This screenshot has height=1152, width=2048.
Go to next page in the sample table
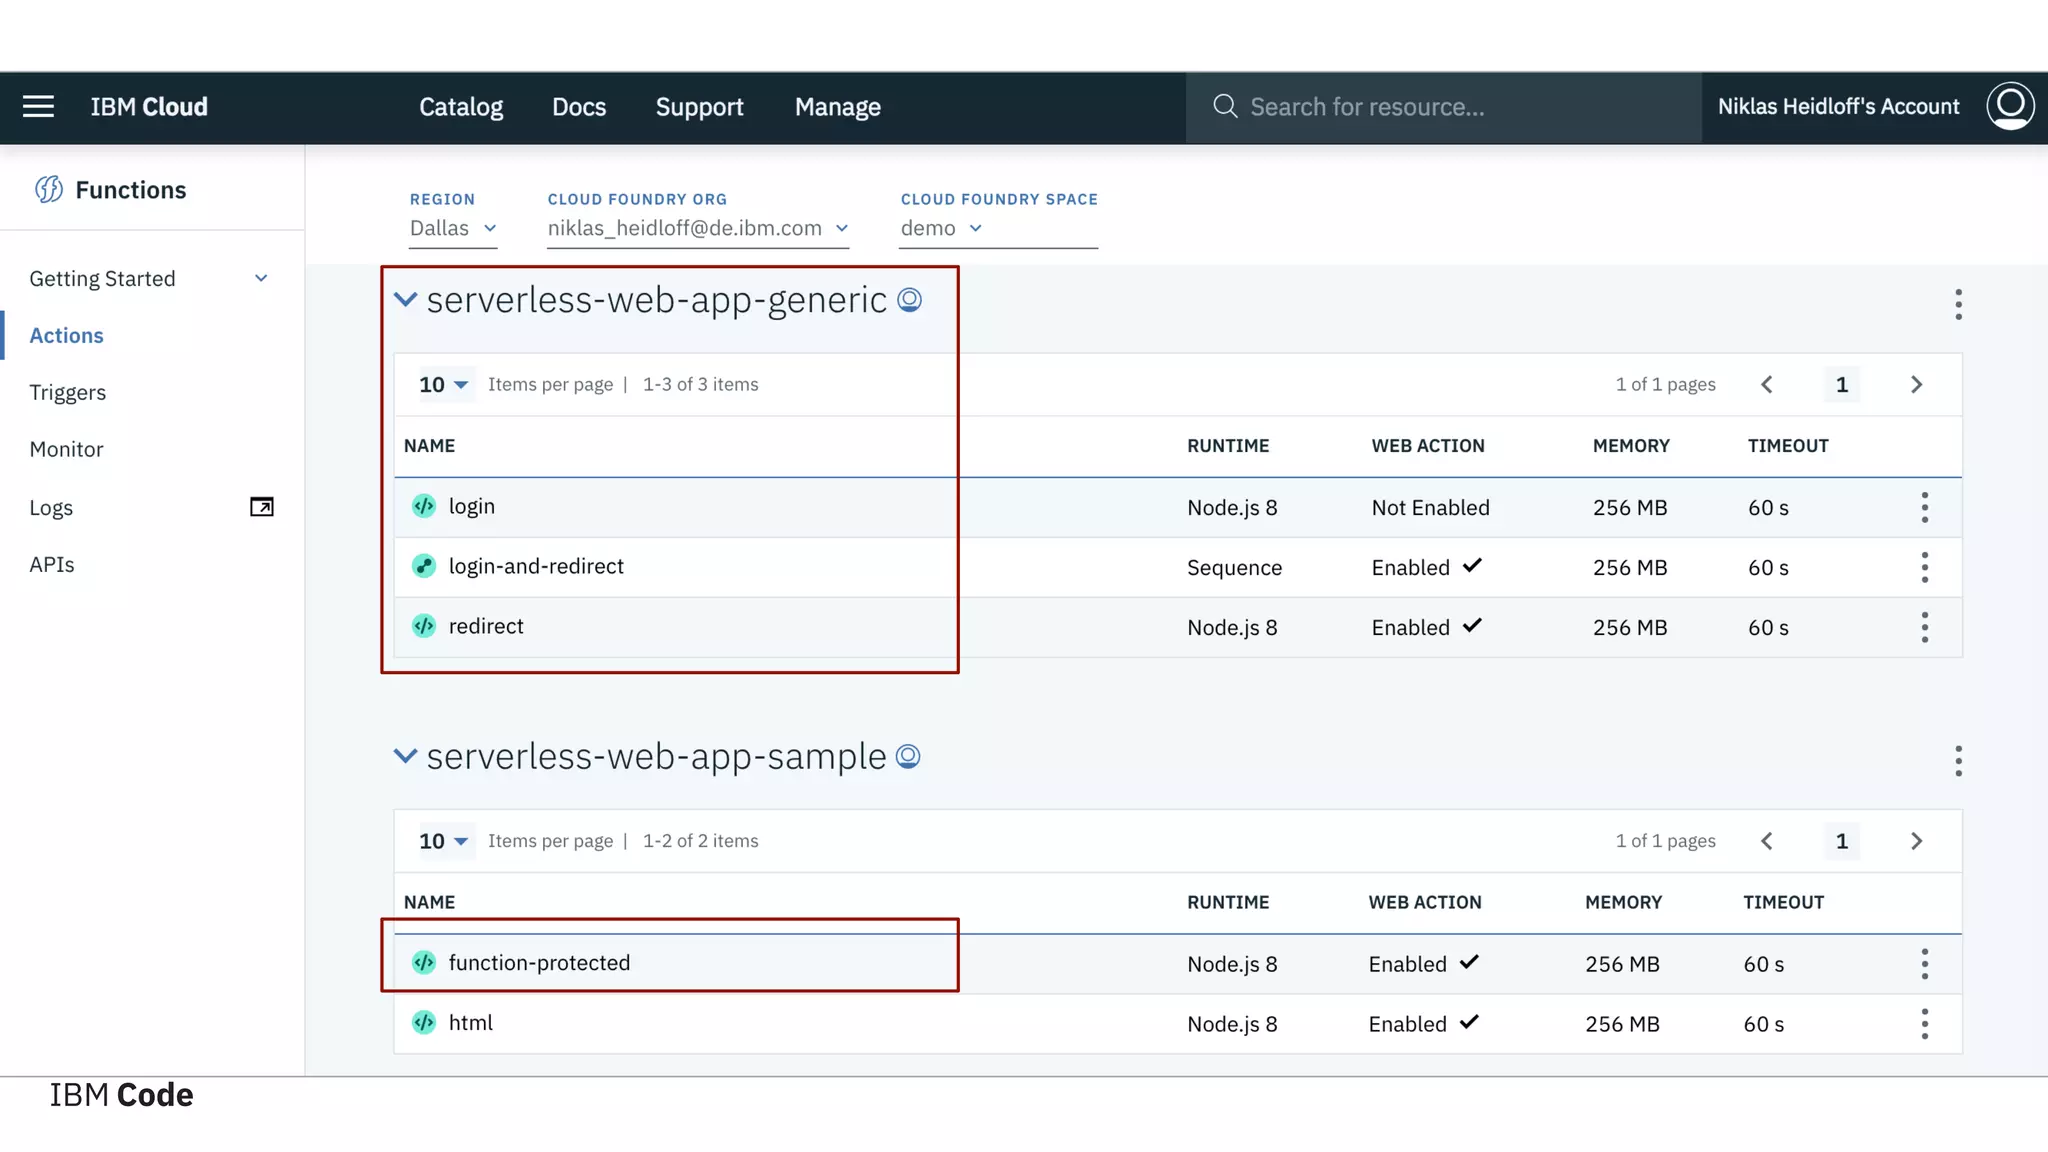point(1916,841)
